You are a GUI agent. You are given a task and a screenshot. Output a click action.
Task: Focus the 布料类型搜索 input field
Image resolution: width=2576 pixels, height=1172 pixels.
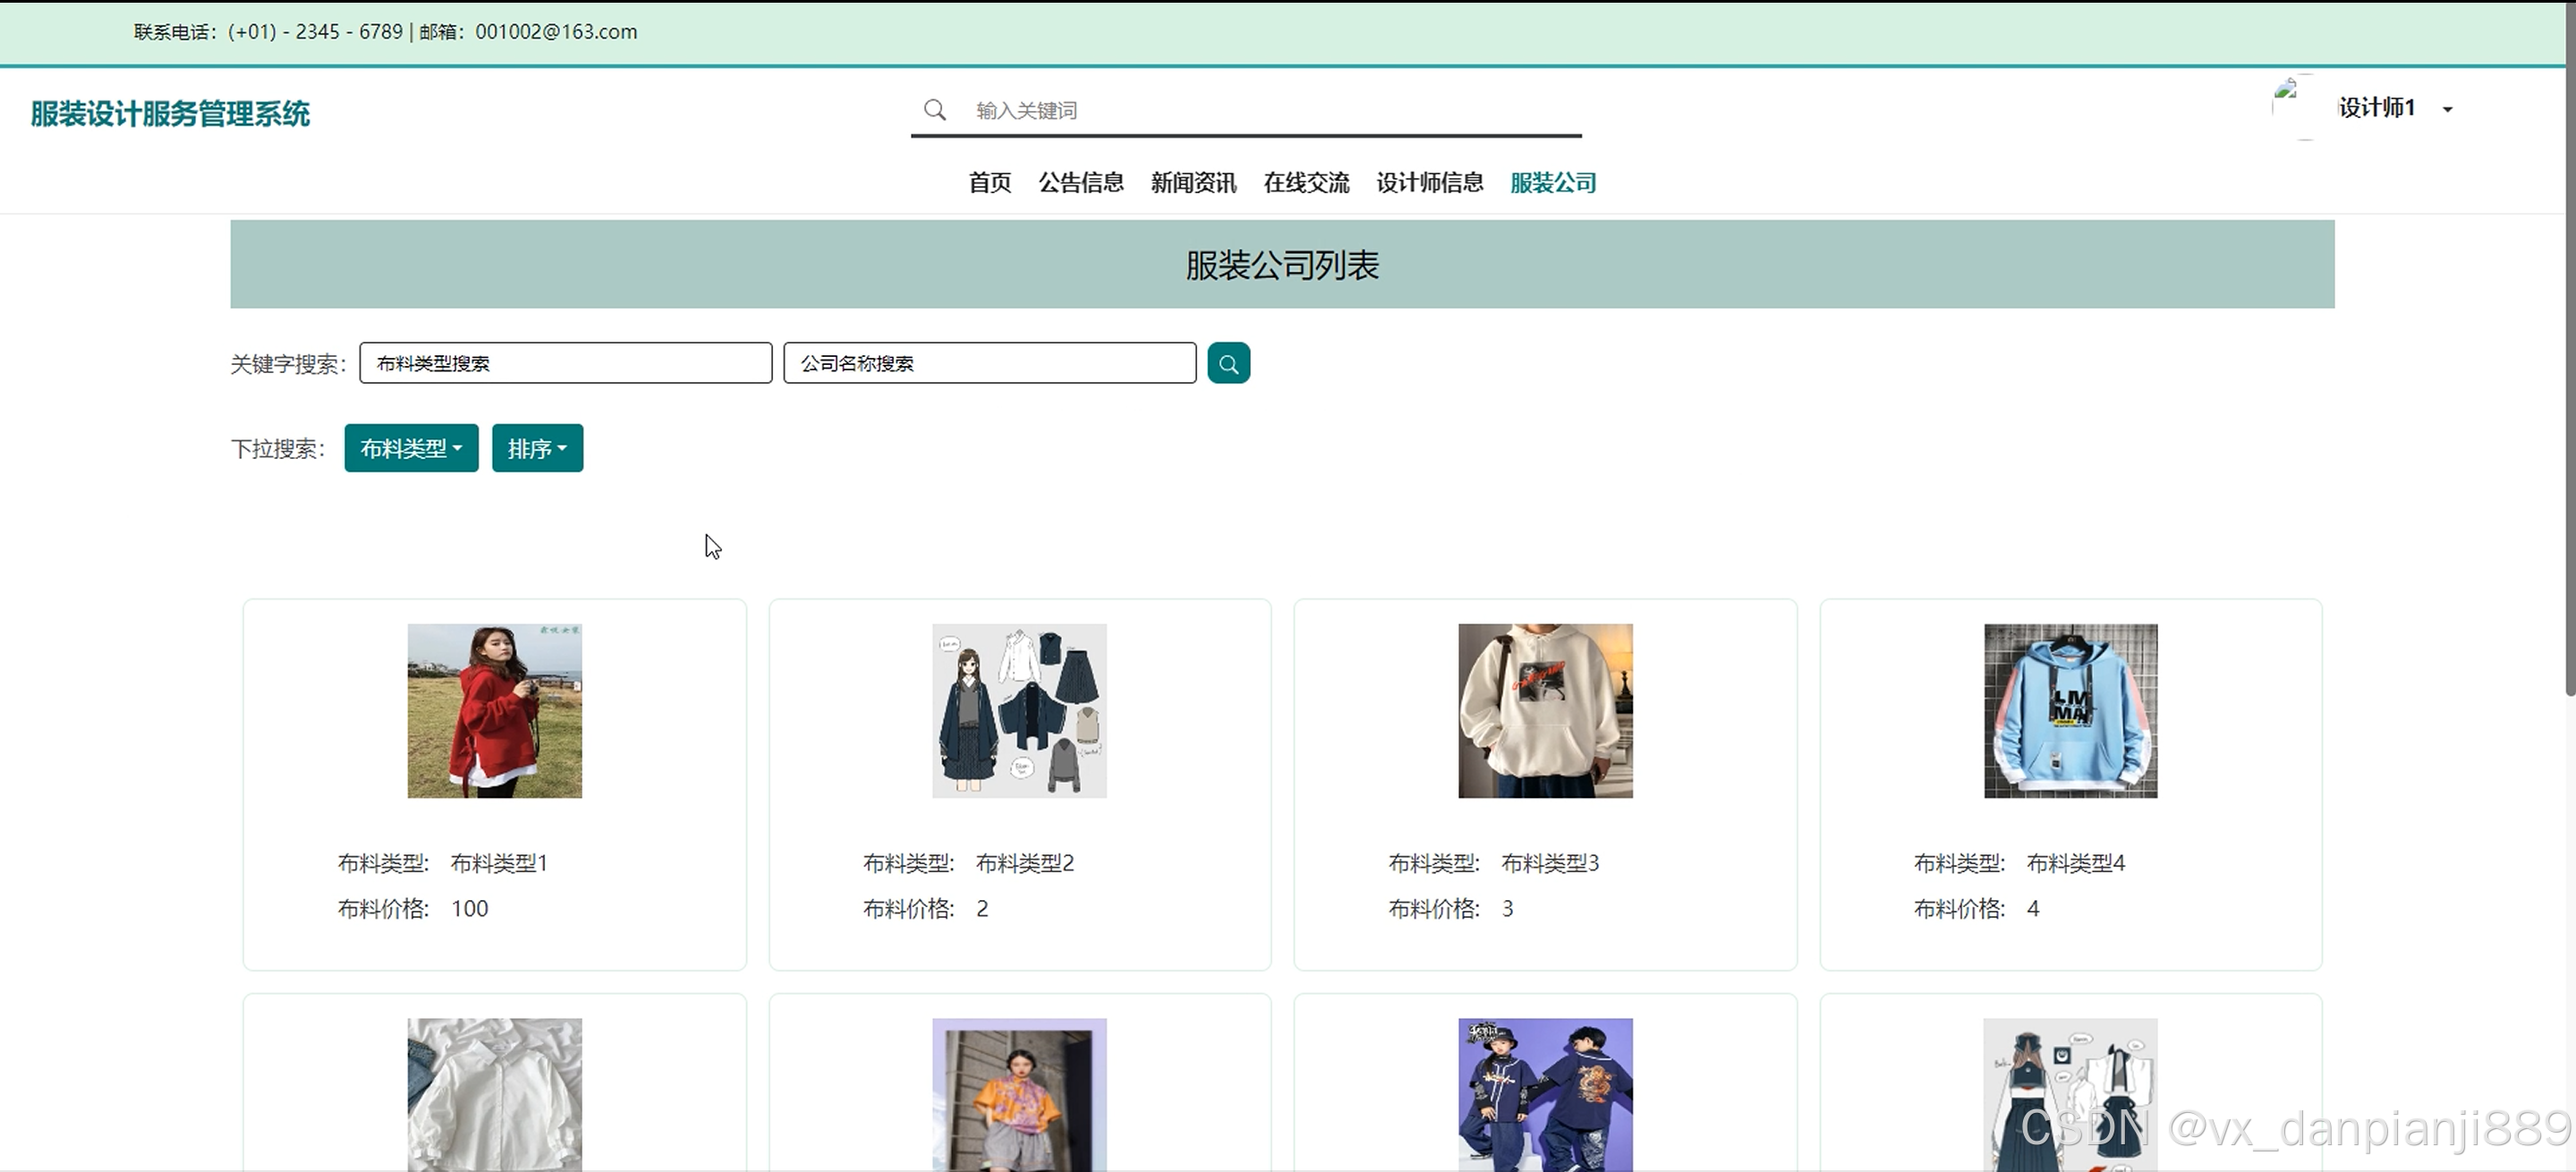point(565,363)
